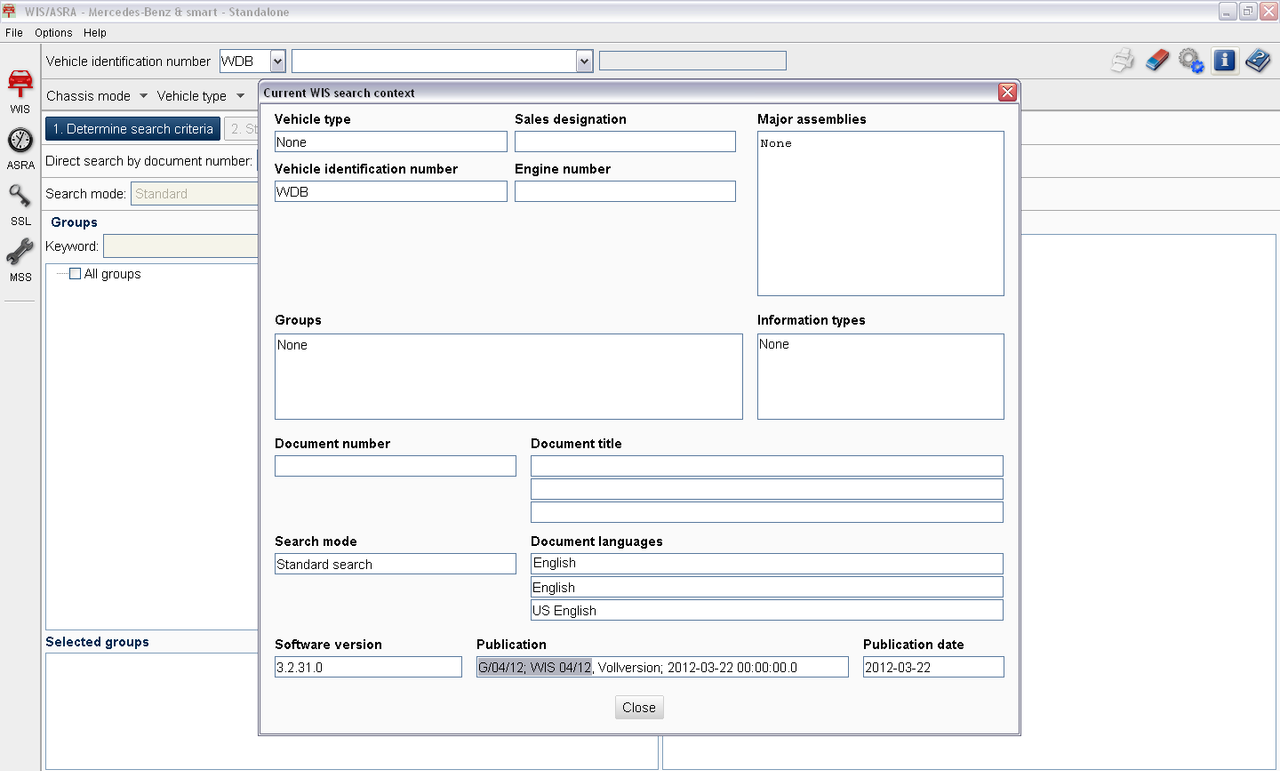Screen dimensions: 1280x771
Task: Click the first Document title field
Action: (767, 466)
